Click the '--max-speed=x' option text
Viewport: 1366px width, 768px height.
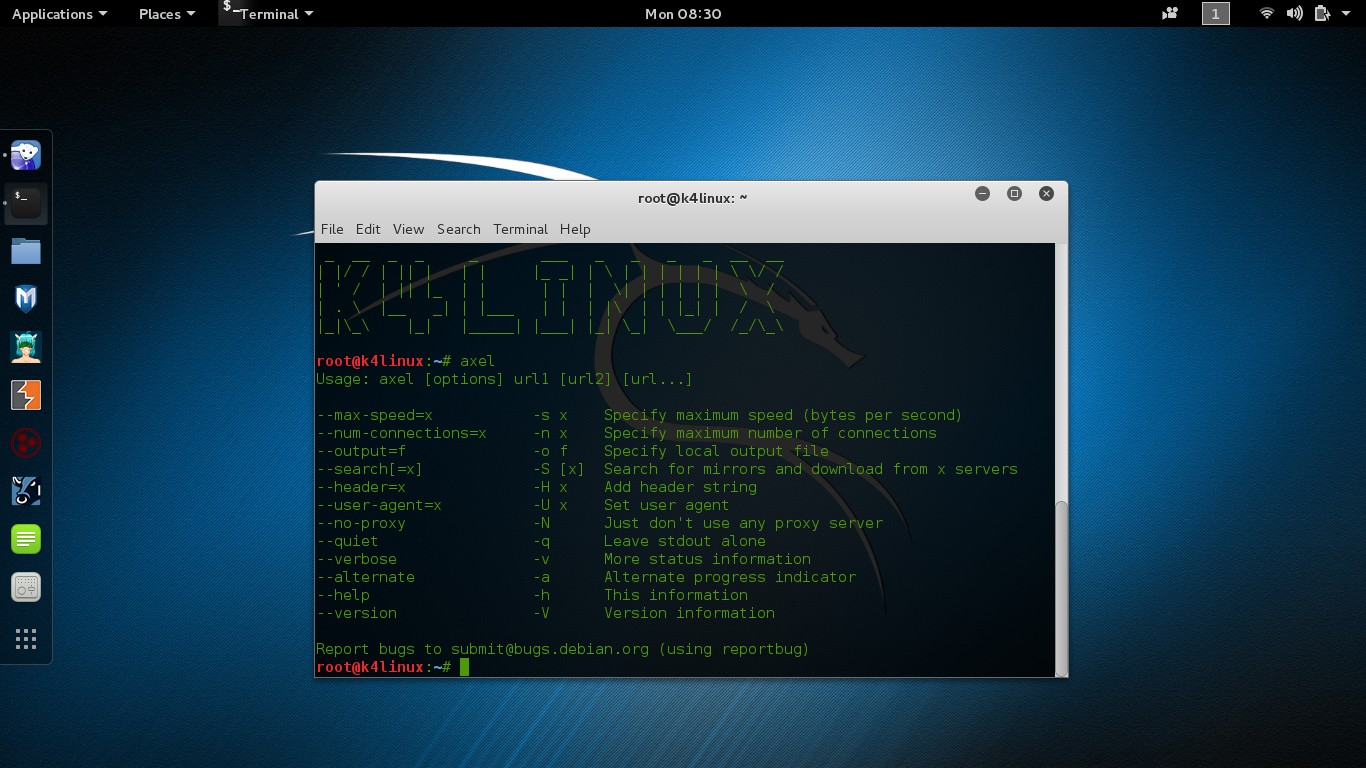tap(374, 415)
